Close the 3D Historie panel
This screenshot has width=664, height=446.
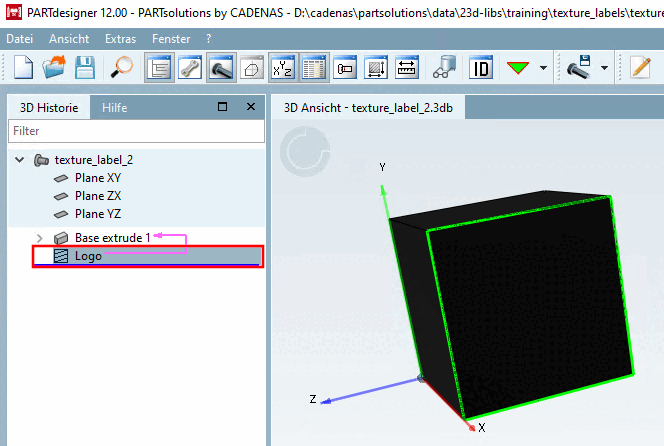251,107
